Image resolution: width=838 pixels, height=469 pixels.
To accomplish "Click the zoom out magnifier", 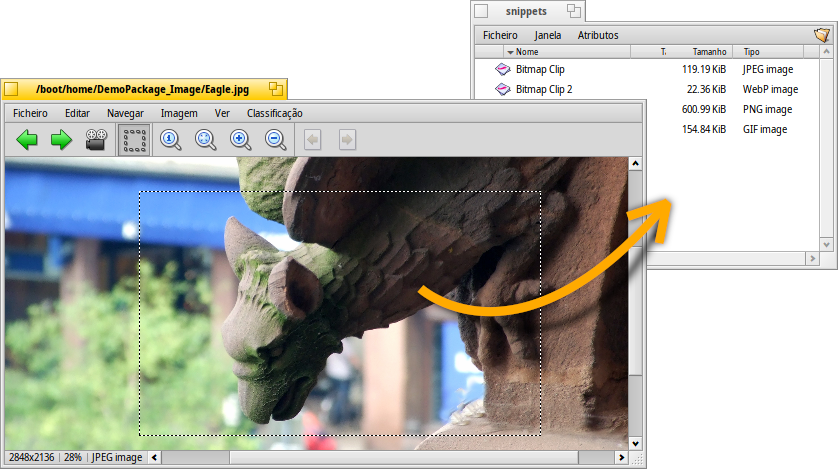I will pos(276,140).
